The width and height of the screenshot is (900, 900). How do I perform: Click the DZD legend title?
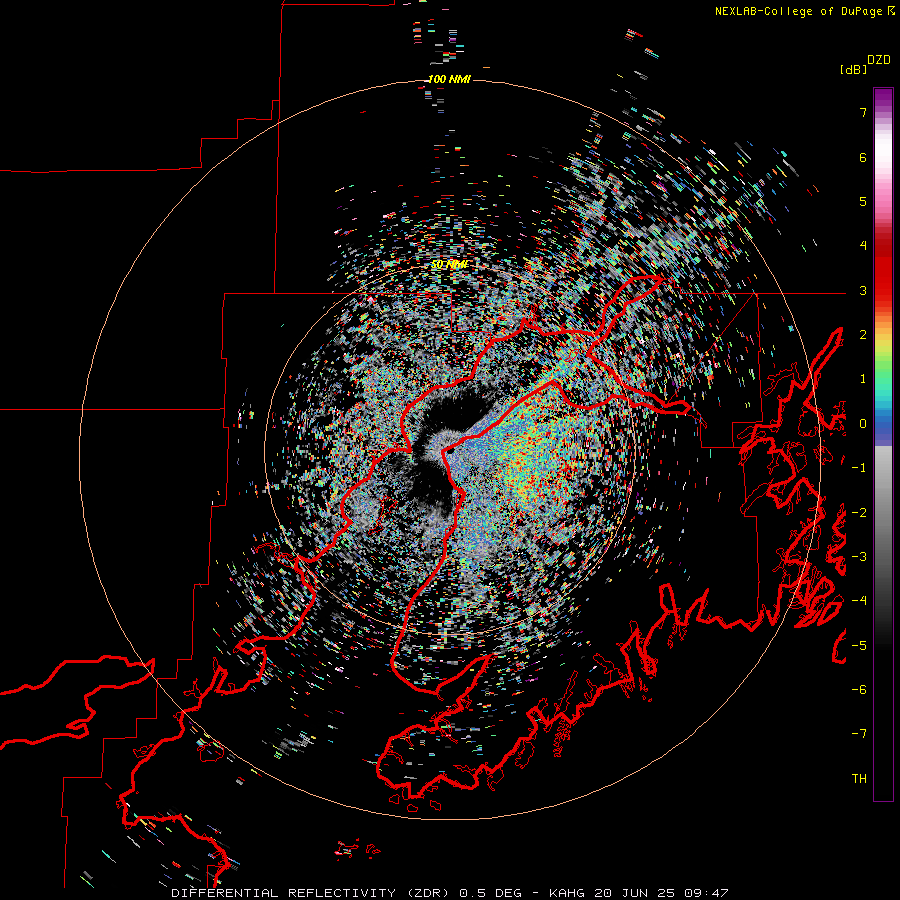(879, 60)
